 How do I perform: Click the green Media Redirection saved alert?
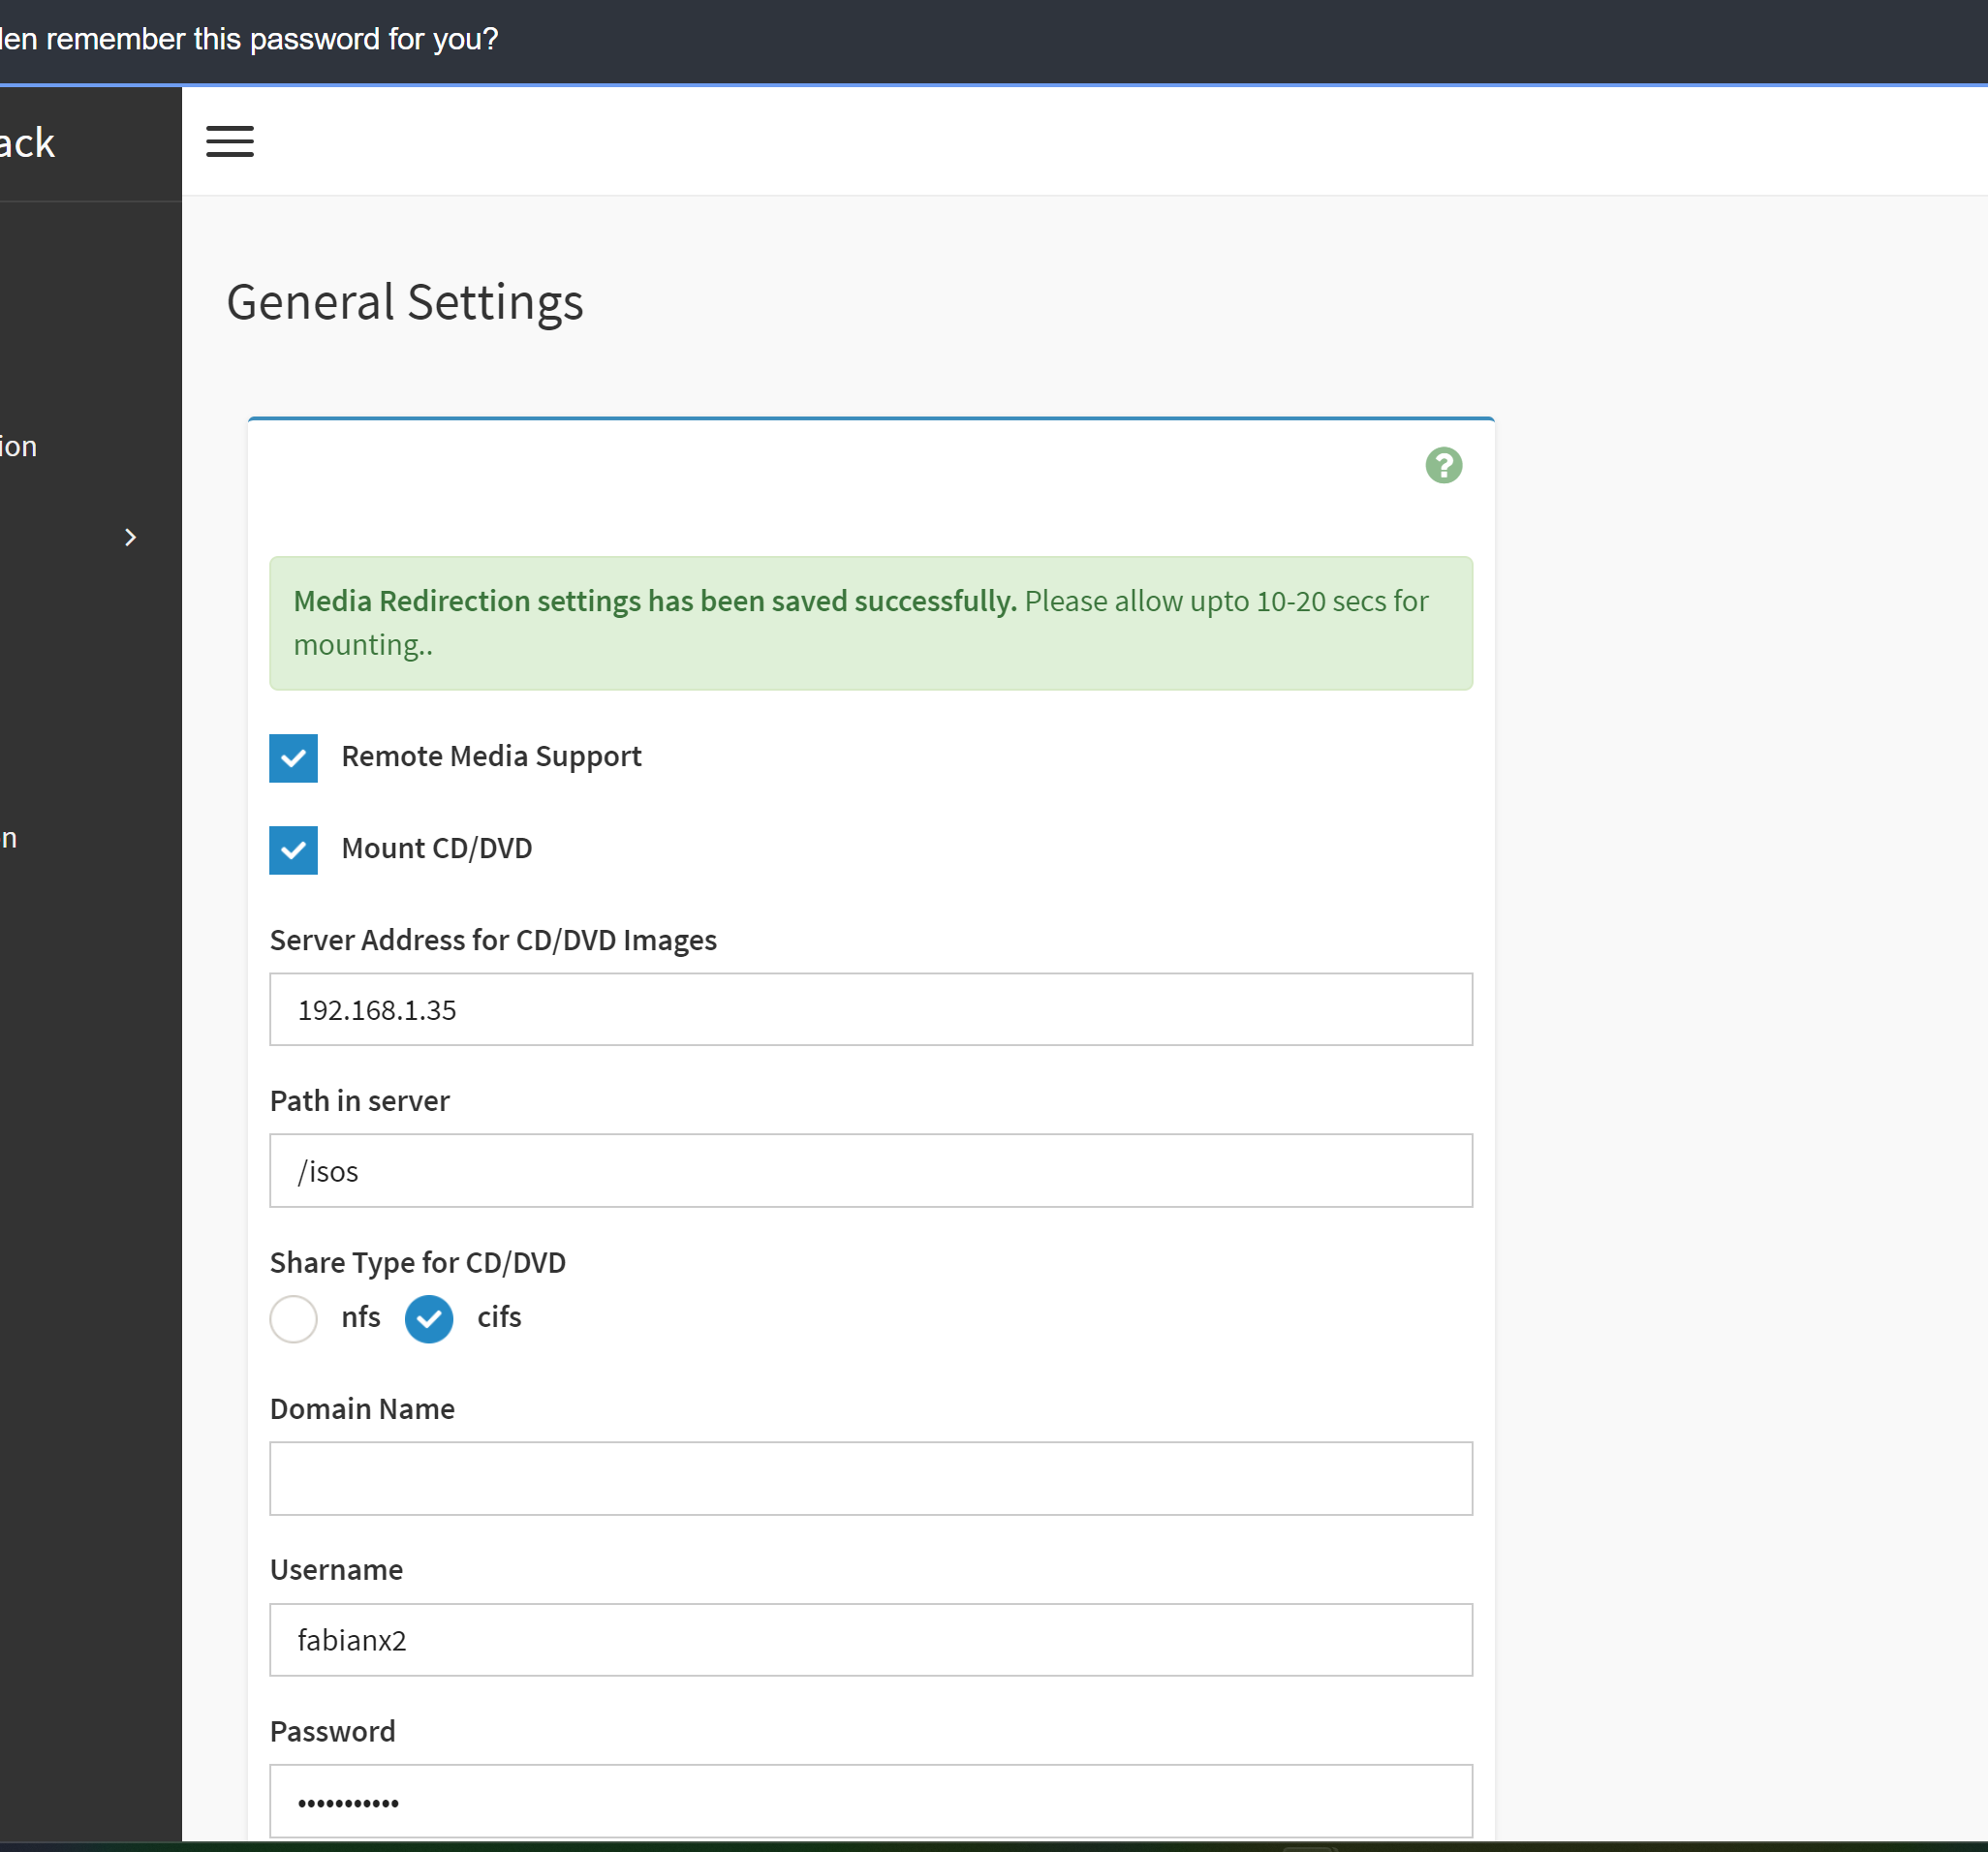click(x=870, y=623)
